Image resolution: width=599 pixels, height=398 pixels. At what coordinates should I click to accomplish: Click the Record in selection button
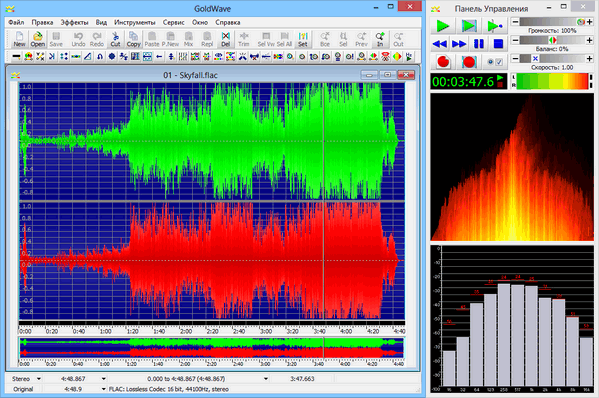click(469, 62)
